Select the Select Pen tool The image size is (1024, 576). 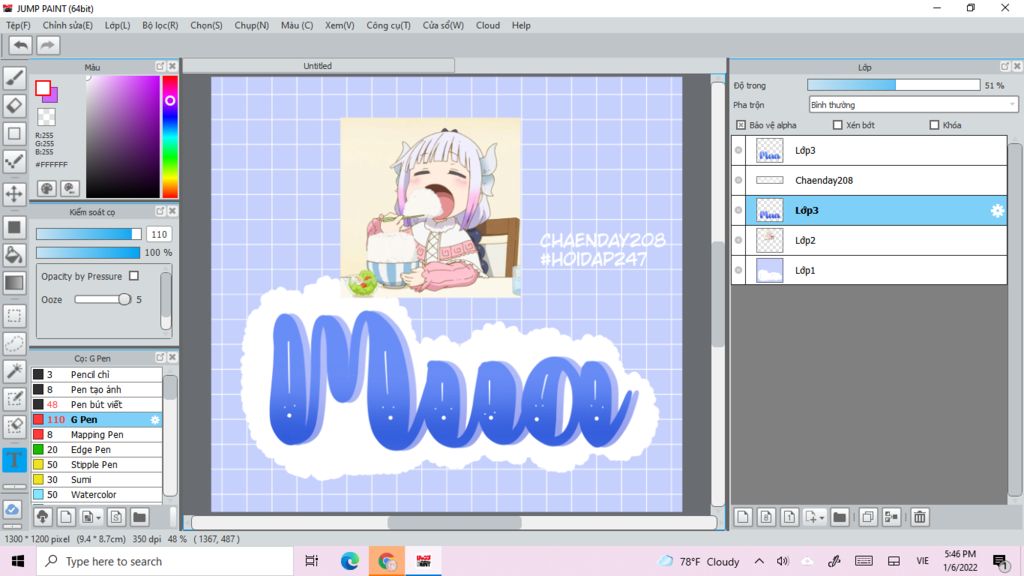point(14,399)
